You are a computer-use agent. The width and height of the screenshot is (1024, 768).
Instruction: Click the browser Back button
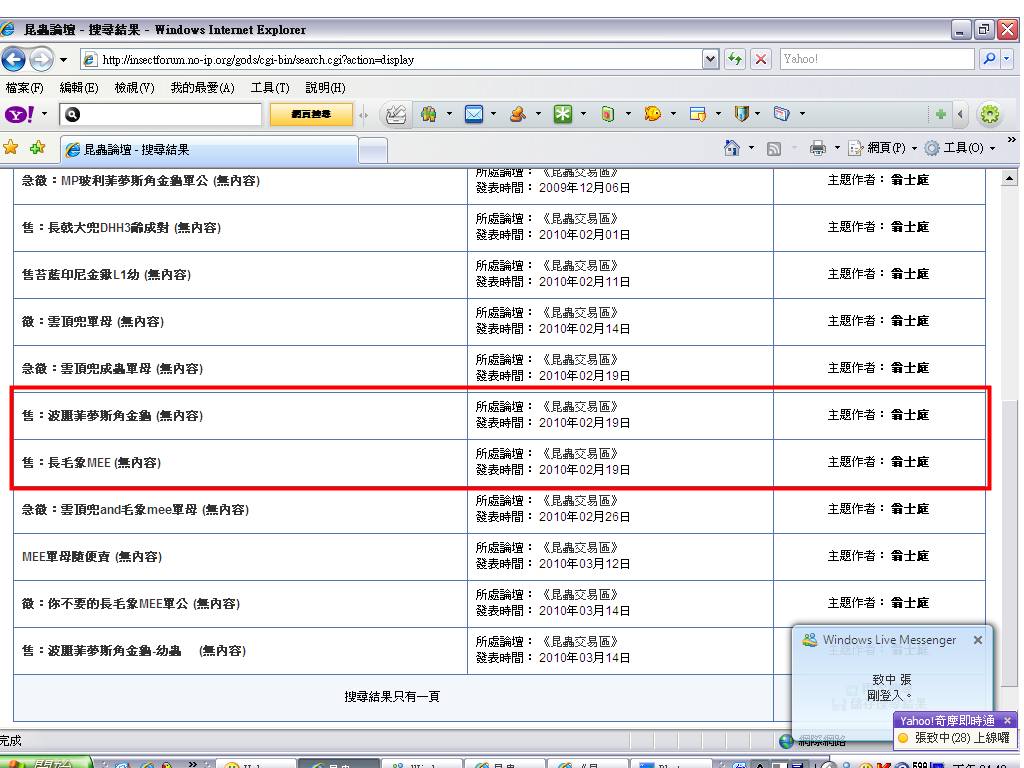pyautogui.click(x=14, y=59)
